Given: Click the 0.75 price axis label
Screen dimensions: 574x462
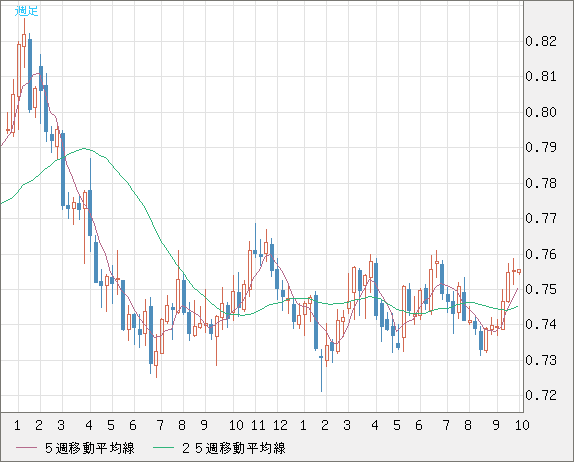Looking at the screenshot, I should coord(541,289).
